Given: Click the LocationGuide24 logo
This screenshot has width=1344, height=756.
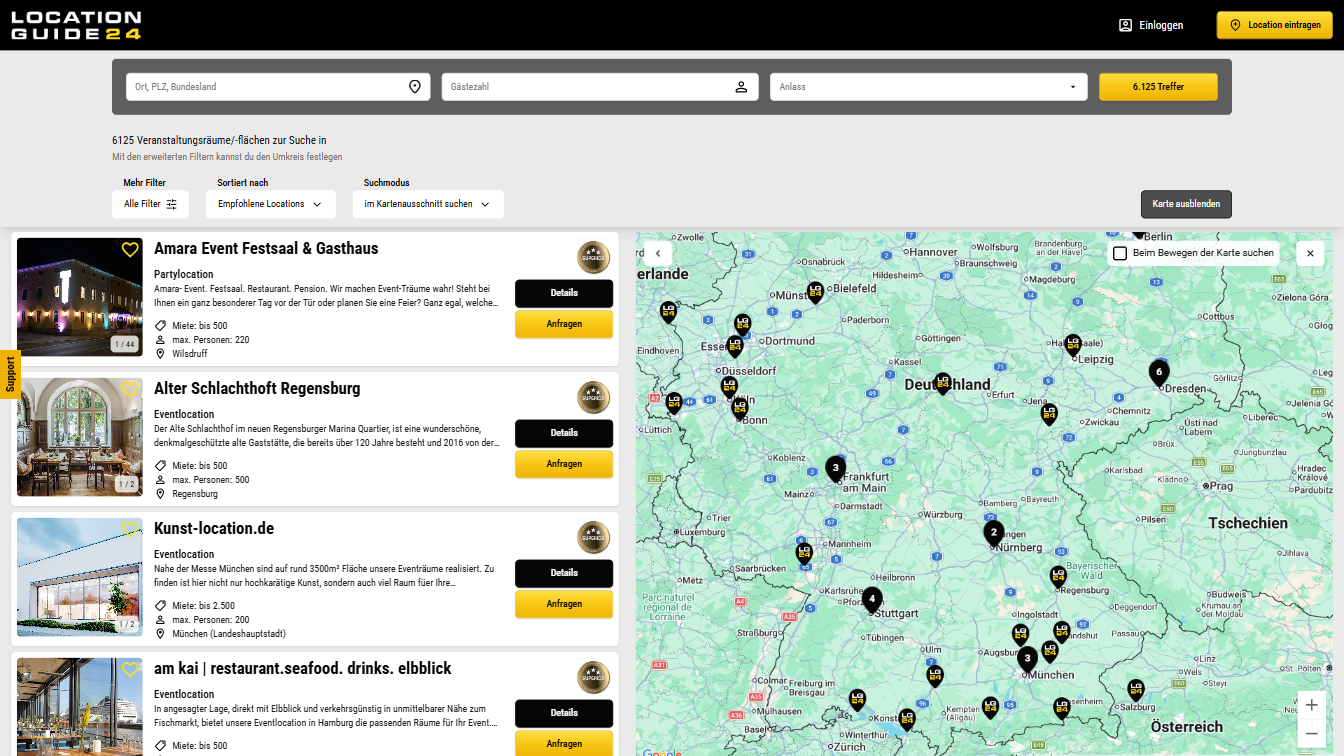Looking at the screenshot, I should [x=76, y=25].
